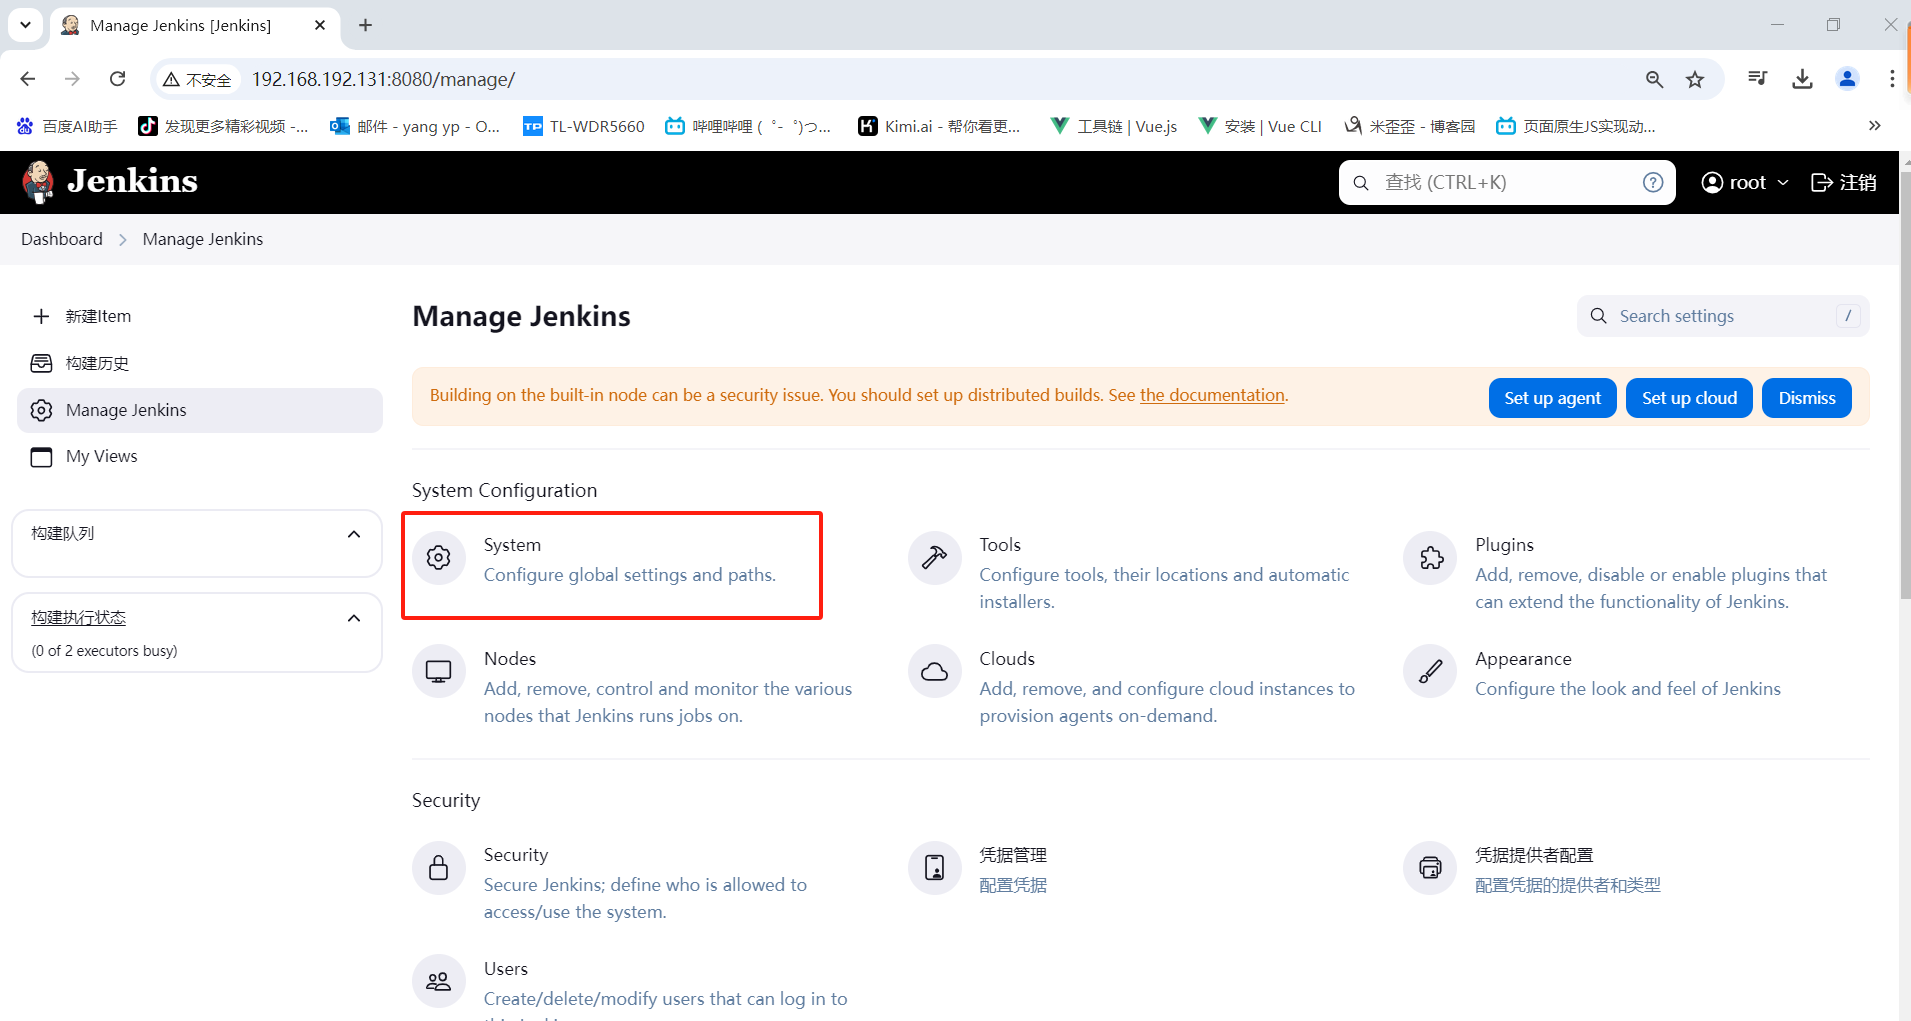
Task: Click the System gear icon
Action: coord(439,558)
